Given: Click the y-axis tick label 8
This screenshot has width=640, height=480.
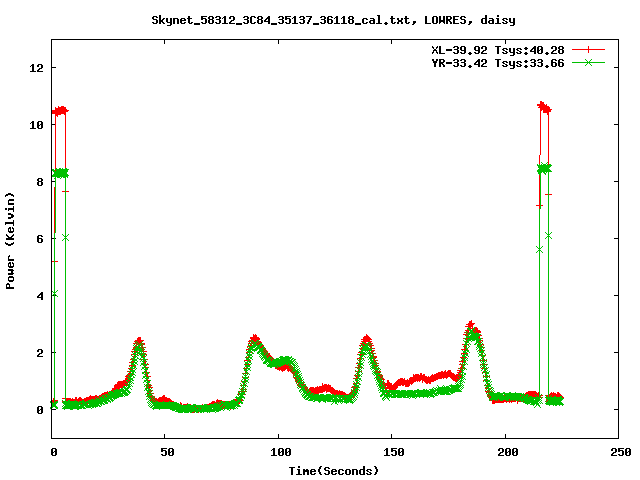Looking at the screenshot, I should tap(40, 182).
